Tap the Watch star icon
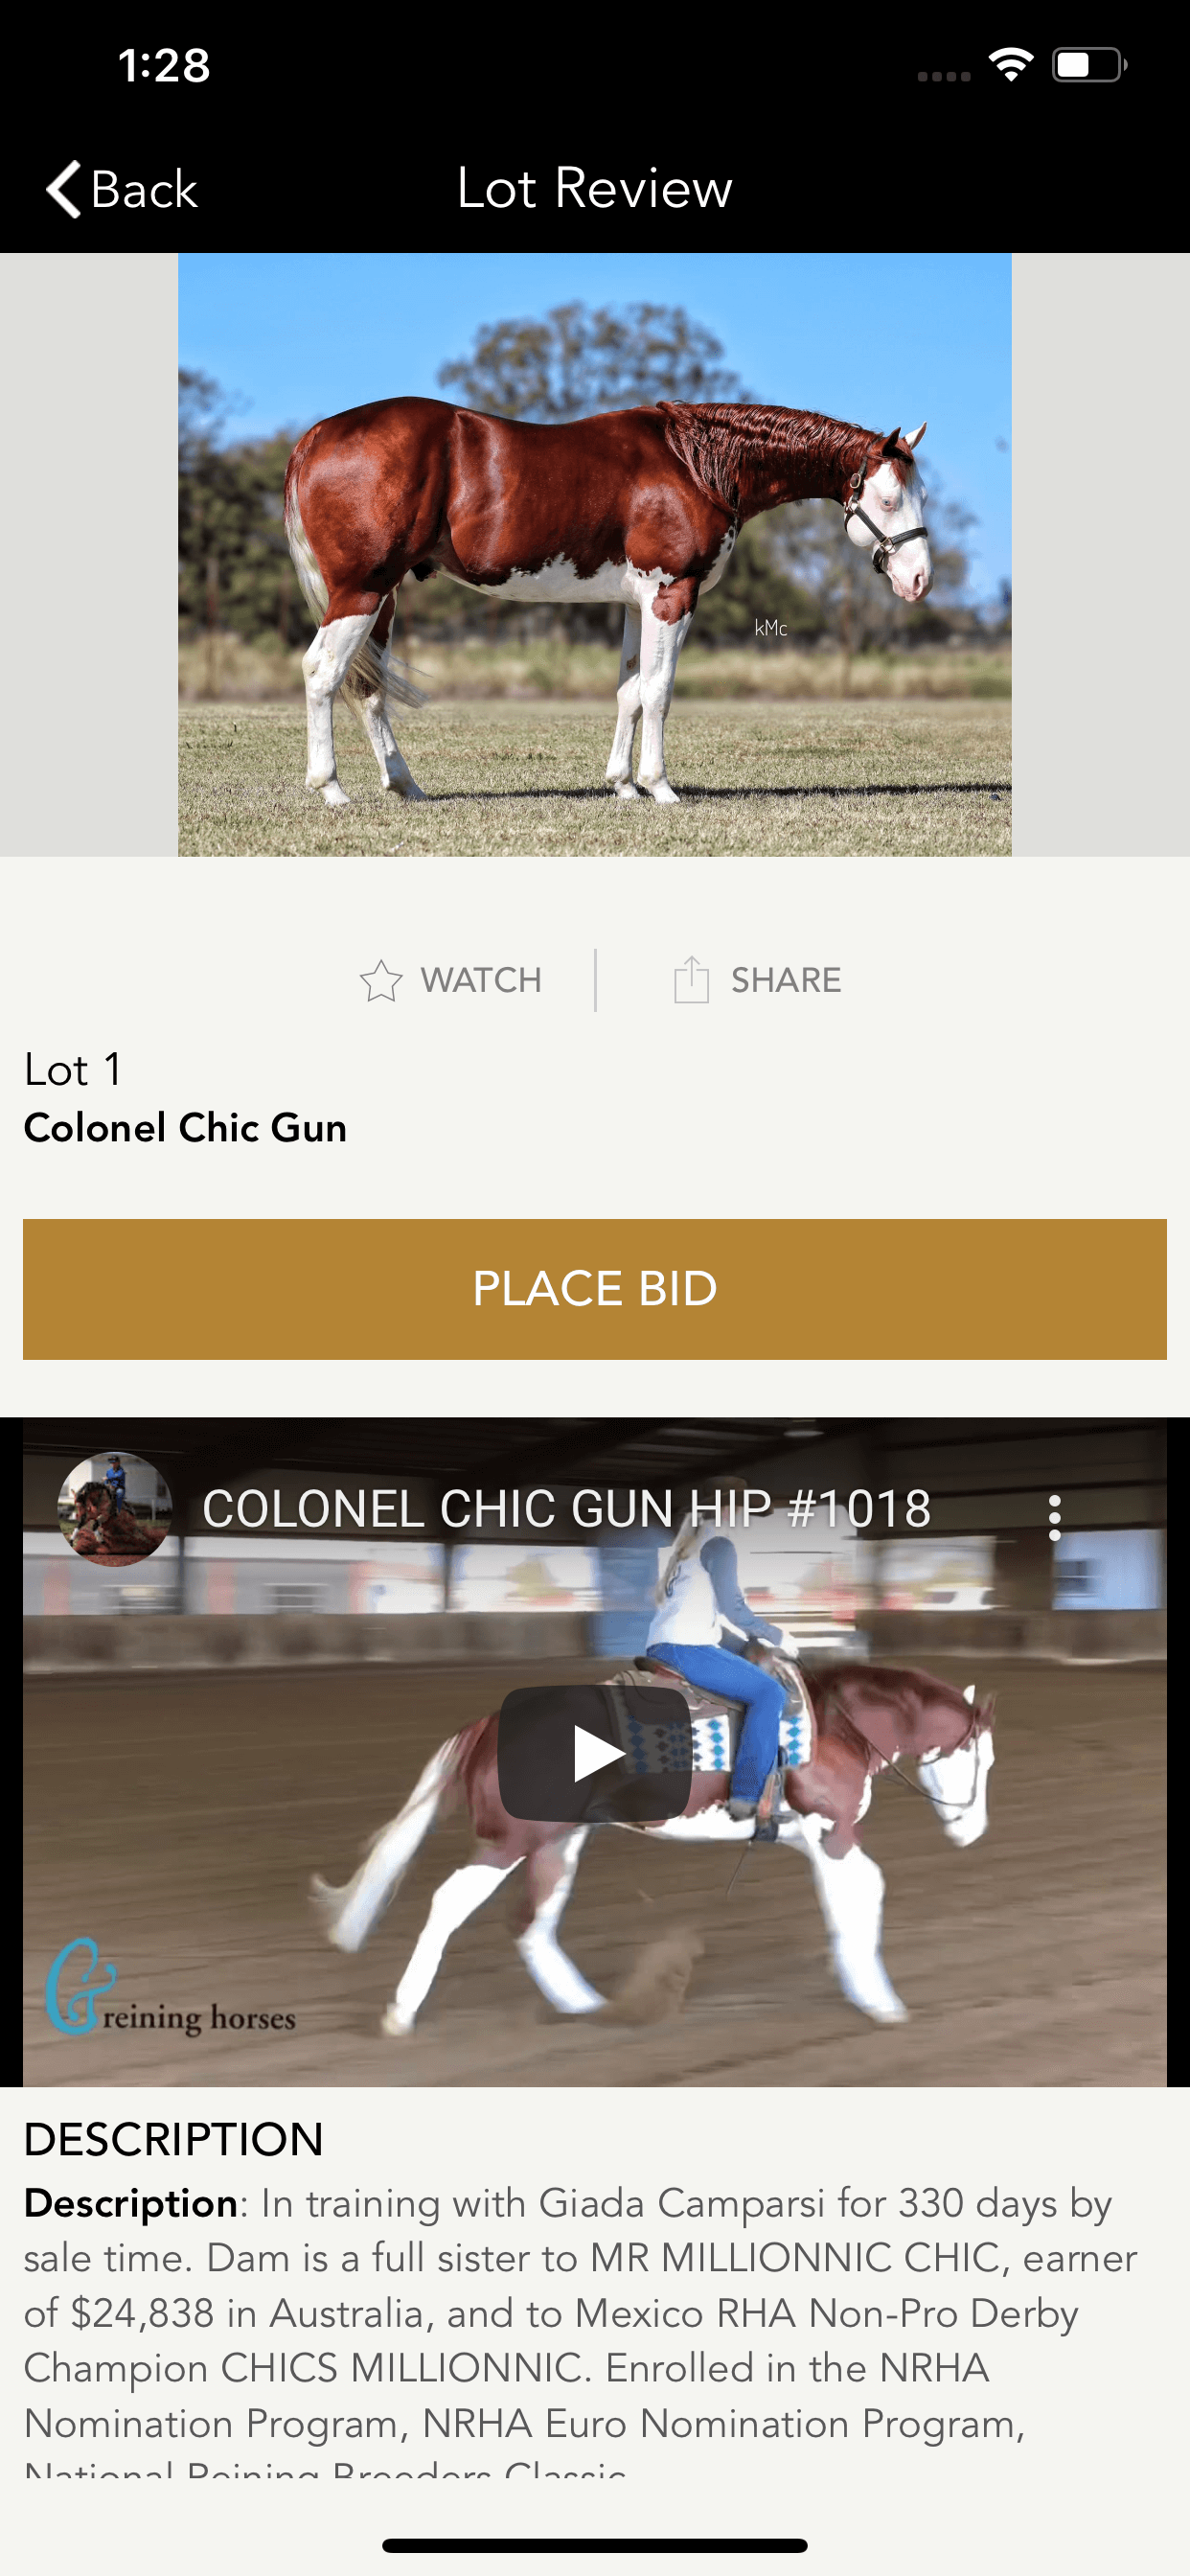 381,980
